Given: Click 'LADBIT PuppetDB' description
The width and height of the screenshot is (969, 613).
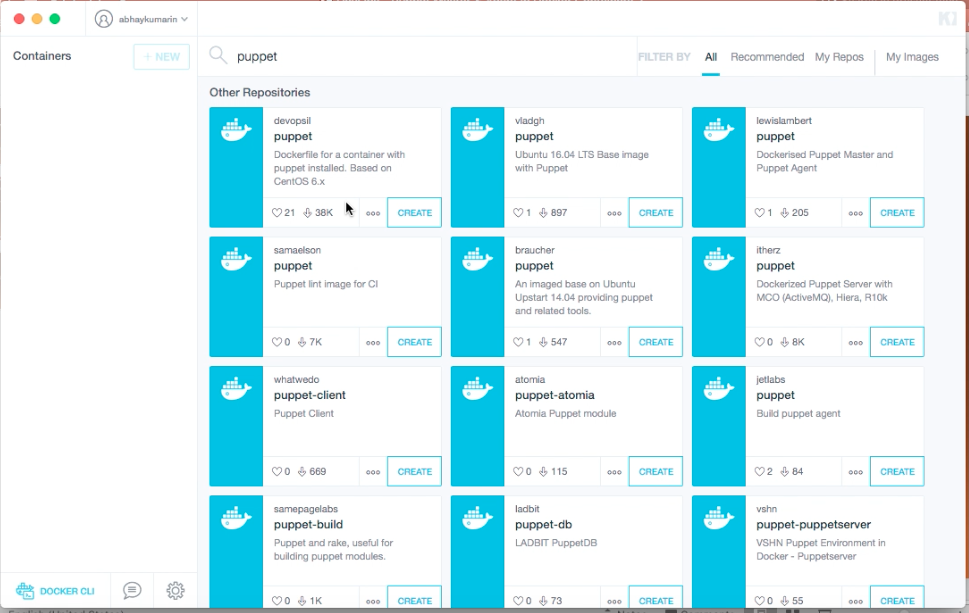Looking at the screenshot, I should pyautogui.click(x=556, y=543).
